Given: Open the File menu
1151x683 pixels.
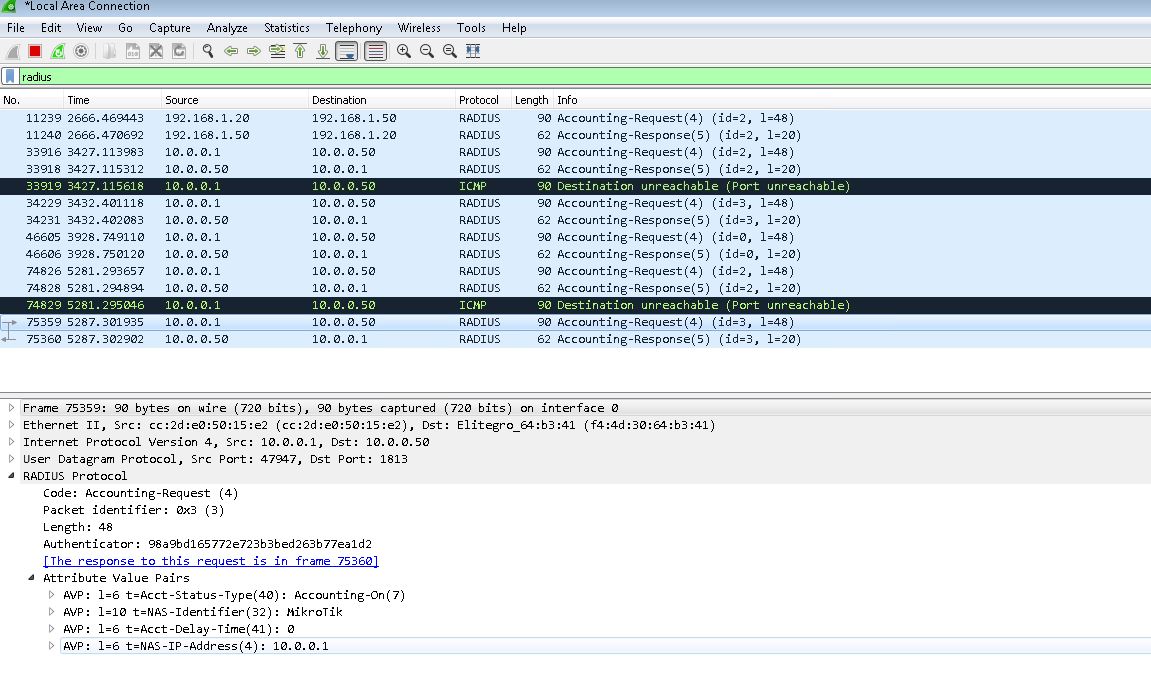Looking at the screenshot, I should [x=15, y=28].
